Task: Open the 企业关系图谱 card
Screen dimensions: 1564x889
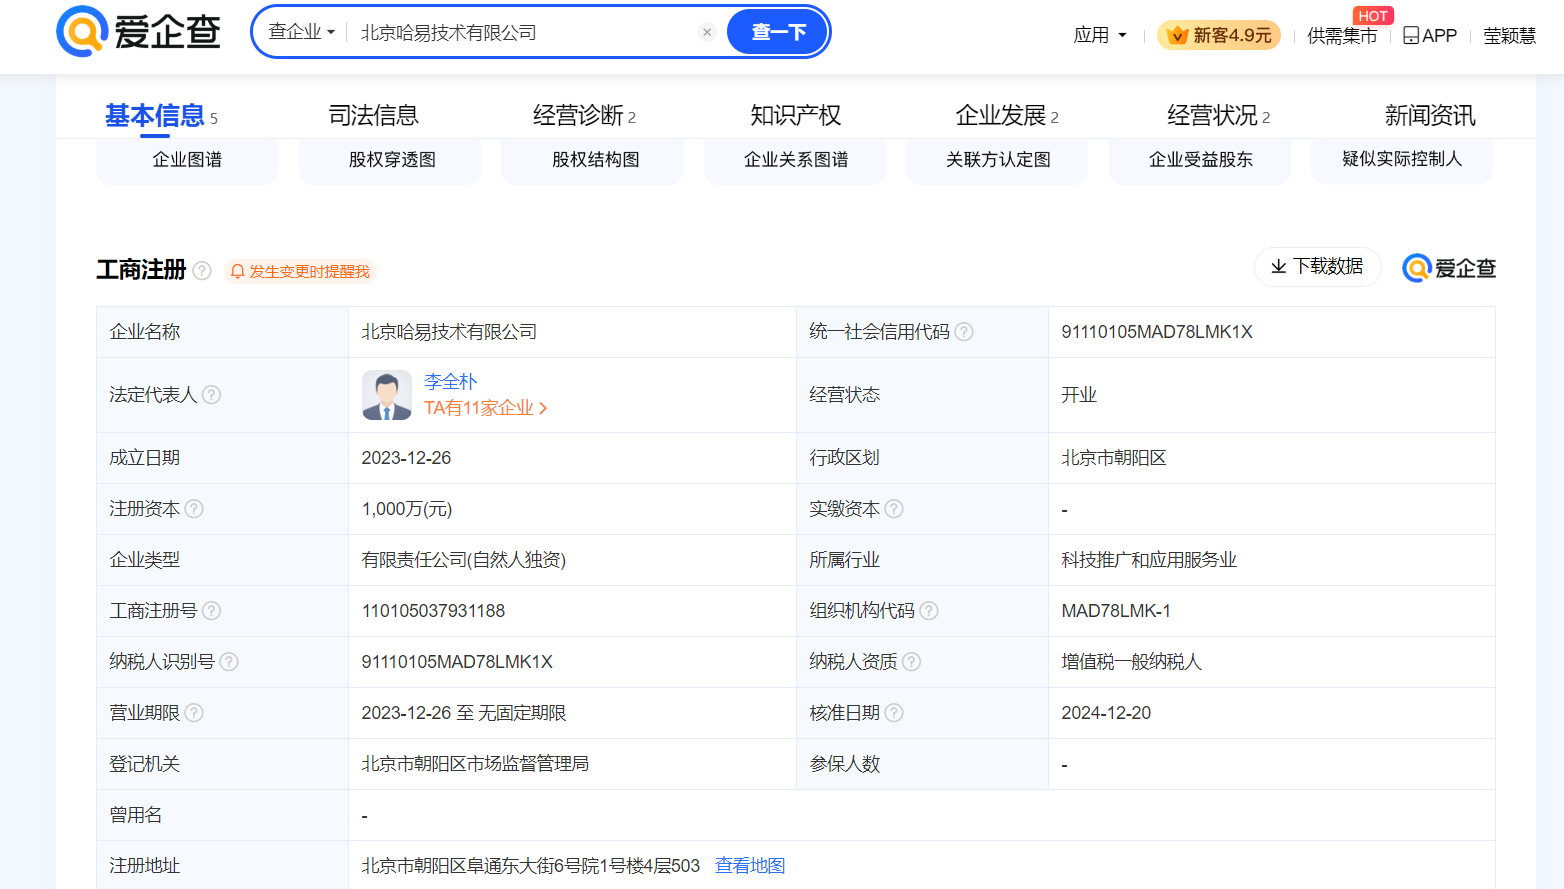Action: 796,160
